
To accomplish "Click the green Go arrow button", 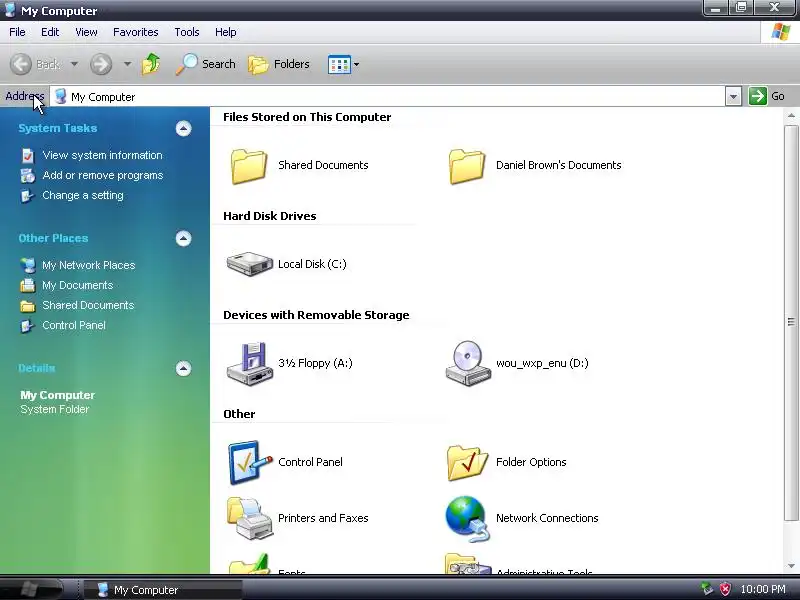I will pos(758,96).
